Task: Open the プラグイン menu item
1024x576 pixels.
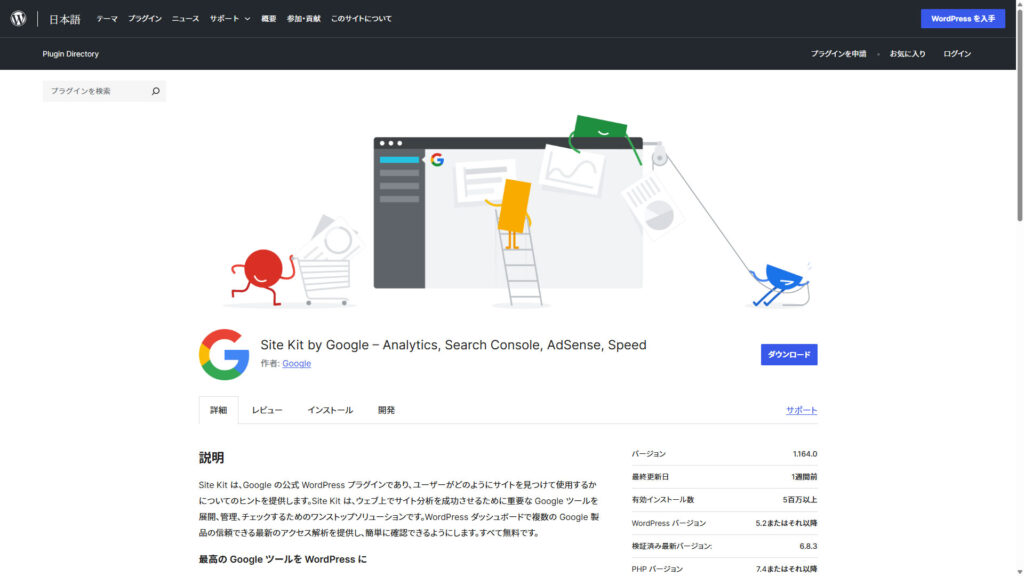Action: [145, 19]
